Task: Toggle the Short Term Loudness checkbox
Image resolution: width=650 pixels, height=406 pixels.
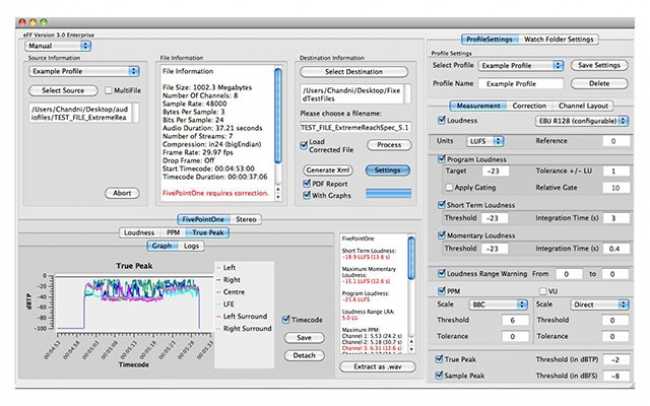Action: pyautogui.click(x=441, y=204)
